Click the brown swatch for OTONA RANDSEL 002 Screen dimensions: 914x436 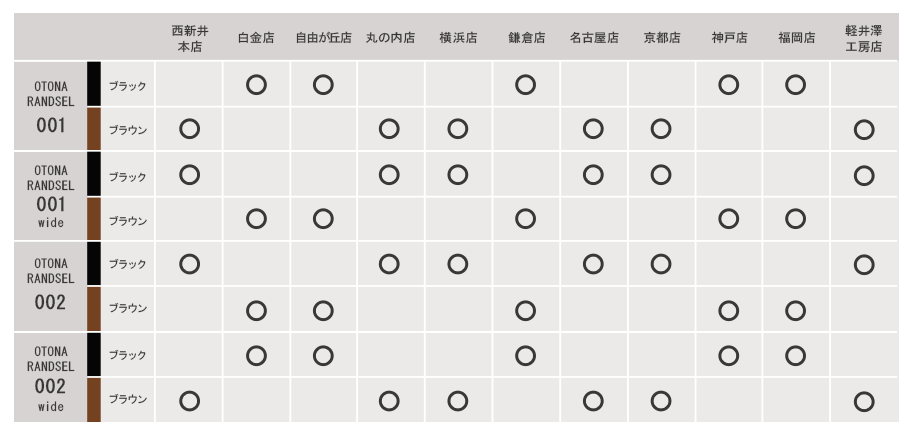(x=94, y=310)
